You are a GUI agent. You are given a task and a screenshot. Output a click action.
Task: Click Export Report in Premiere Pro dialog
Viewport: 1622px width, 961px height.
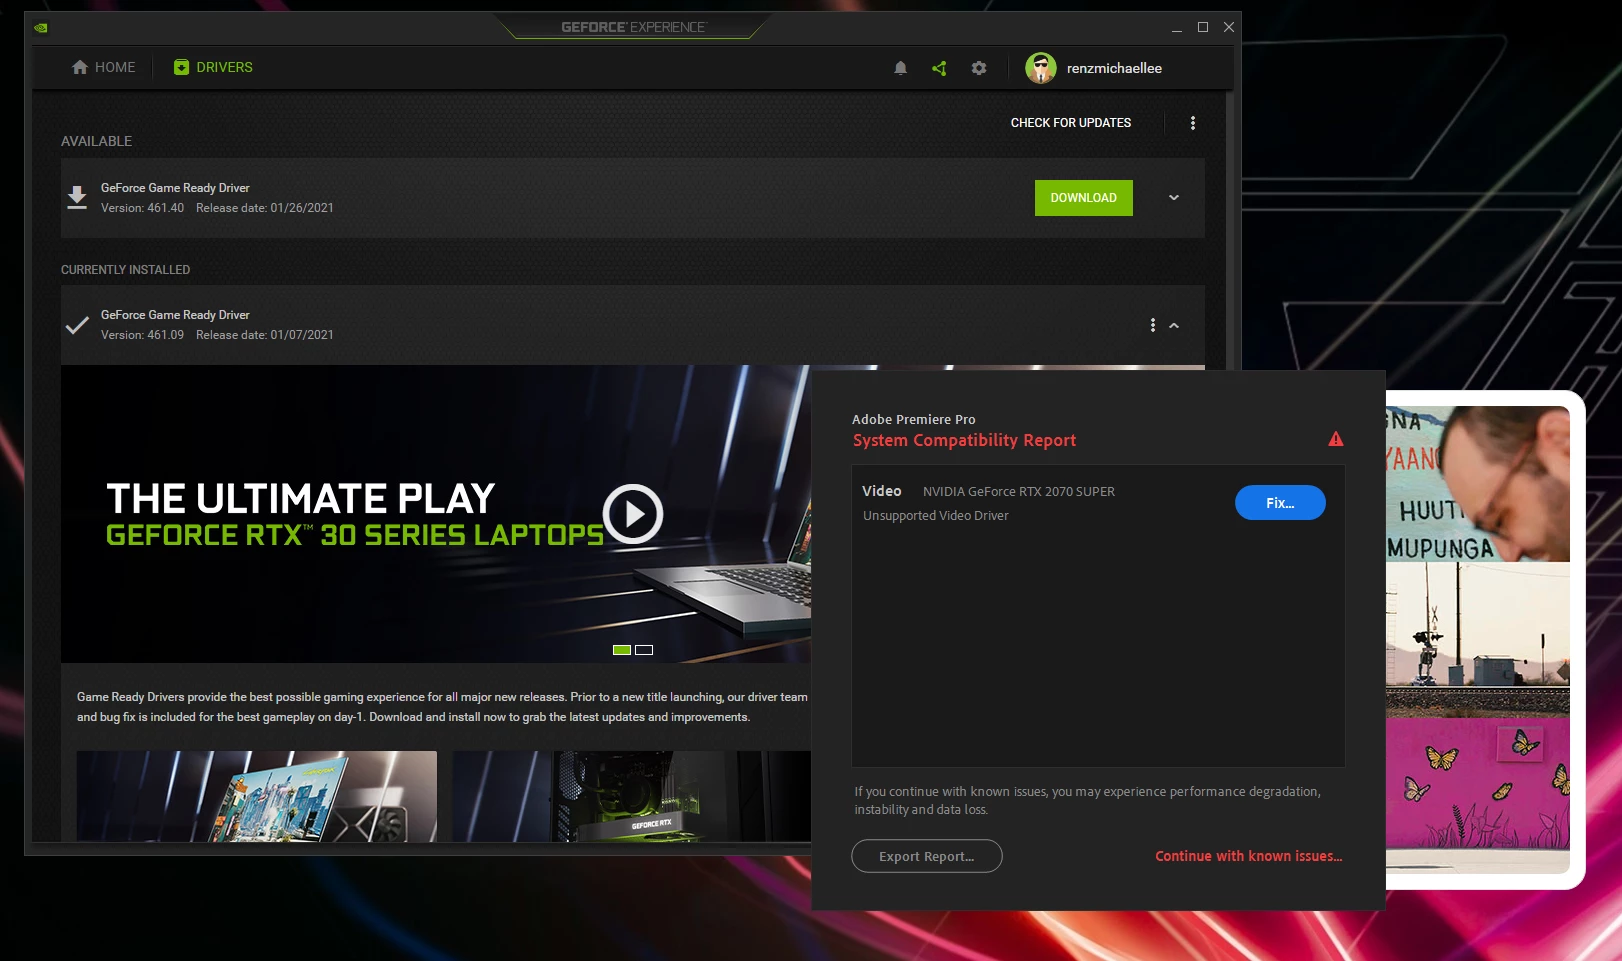click(x=927, y=856)
